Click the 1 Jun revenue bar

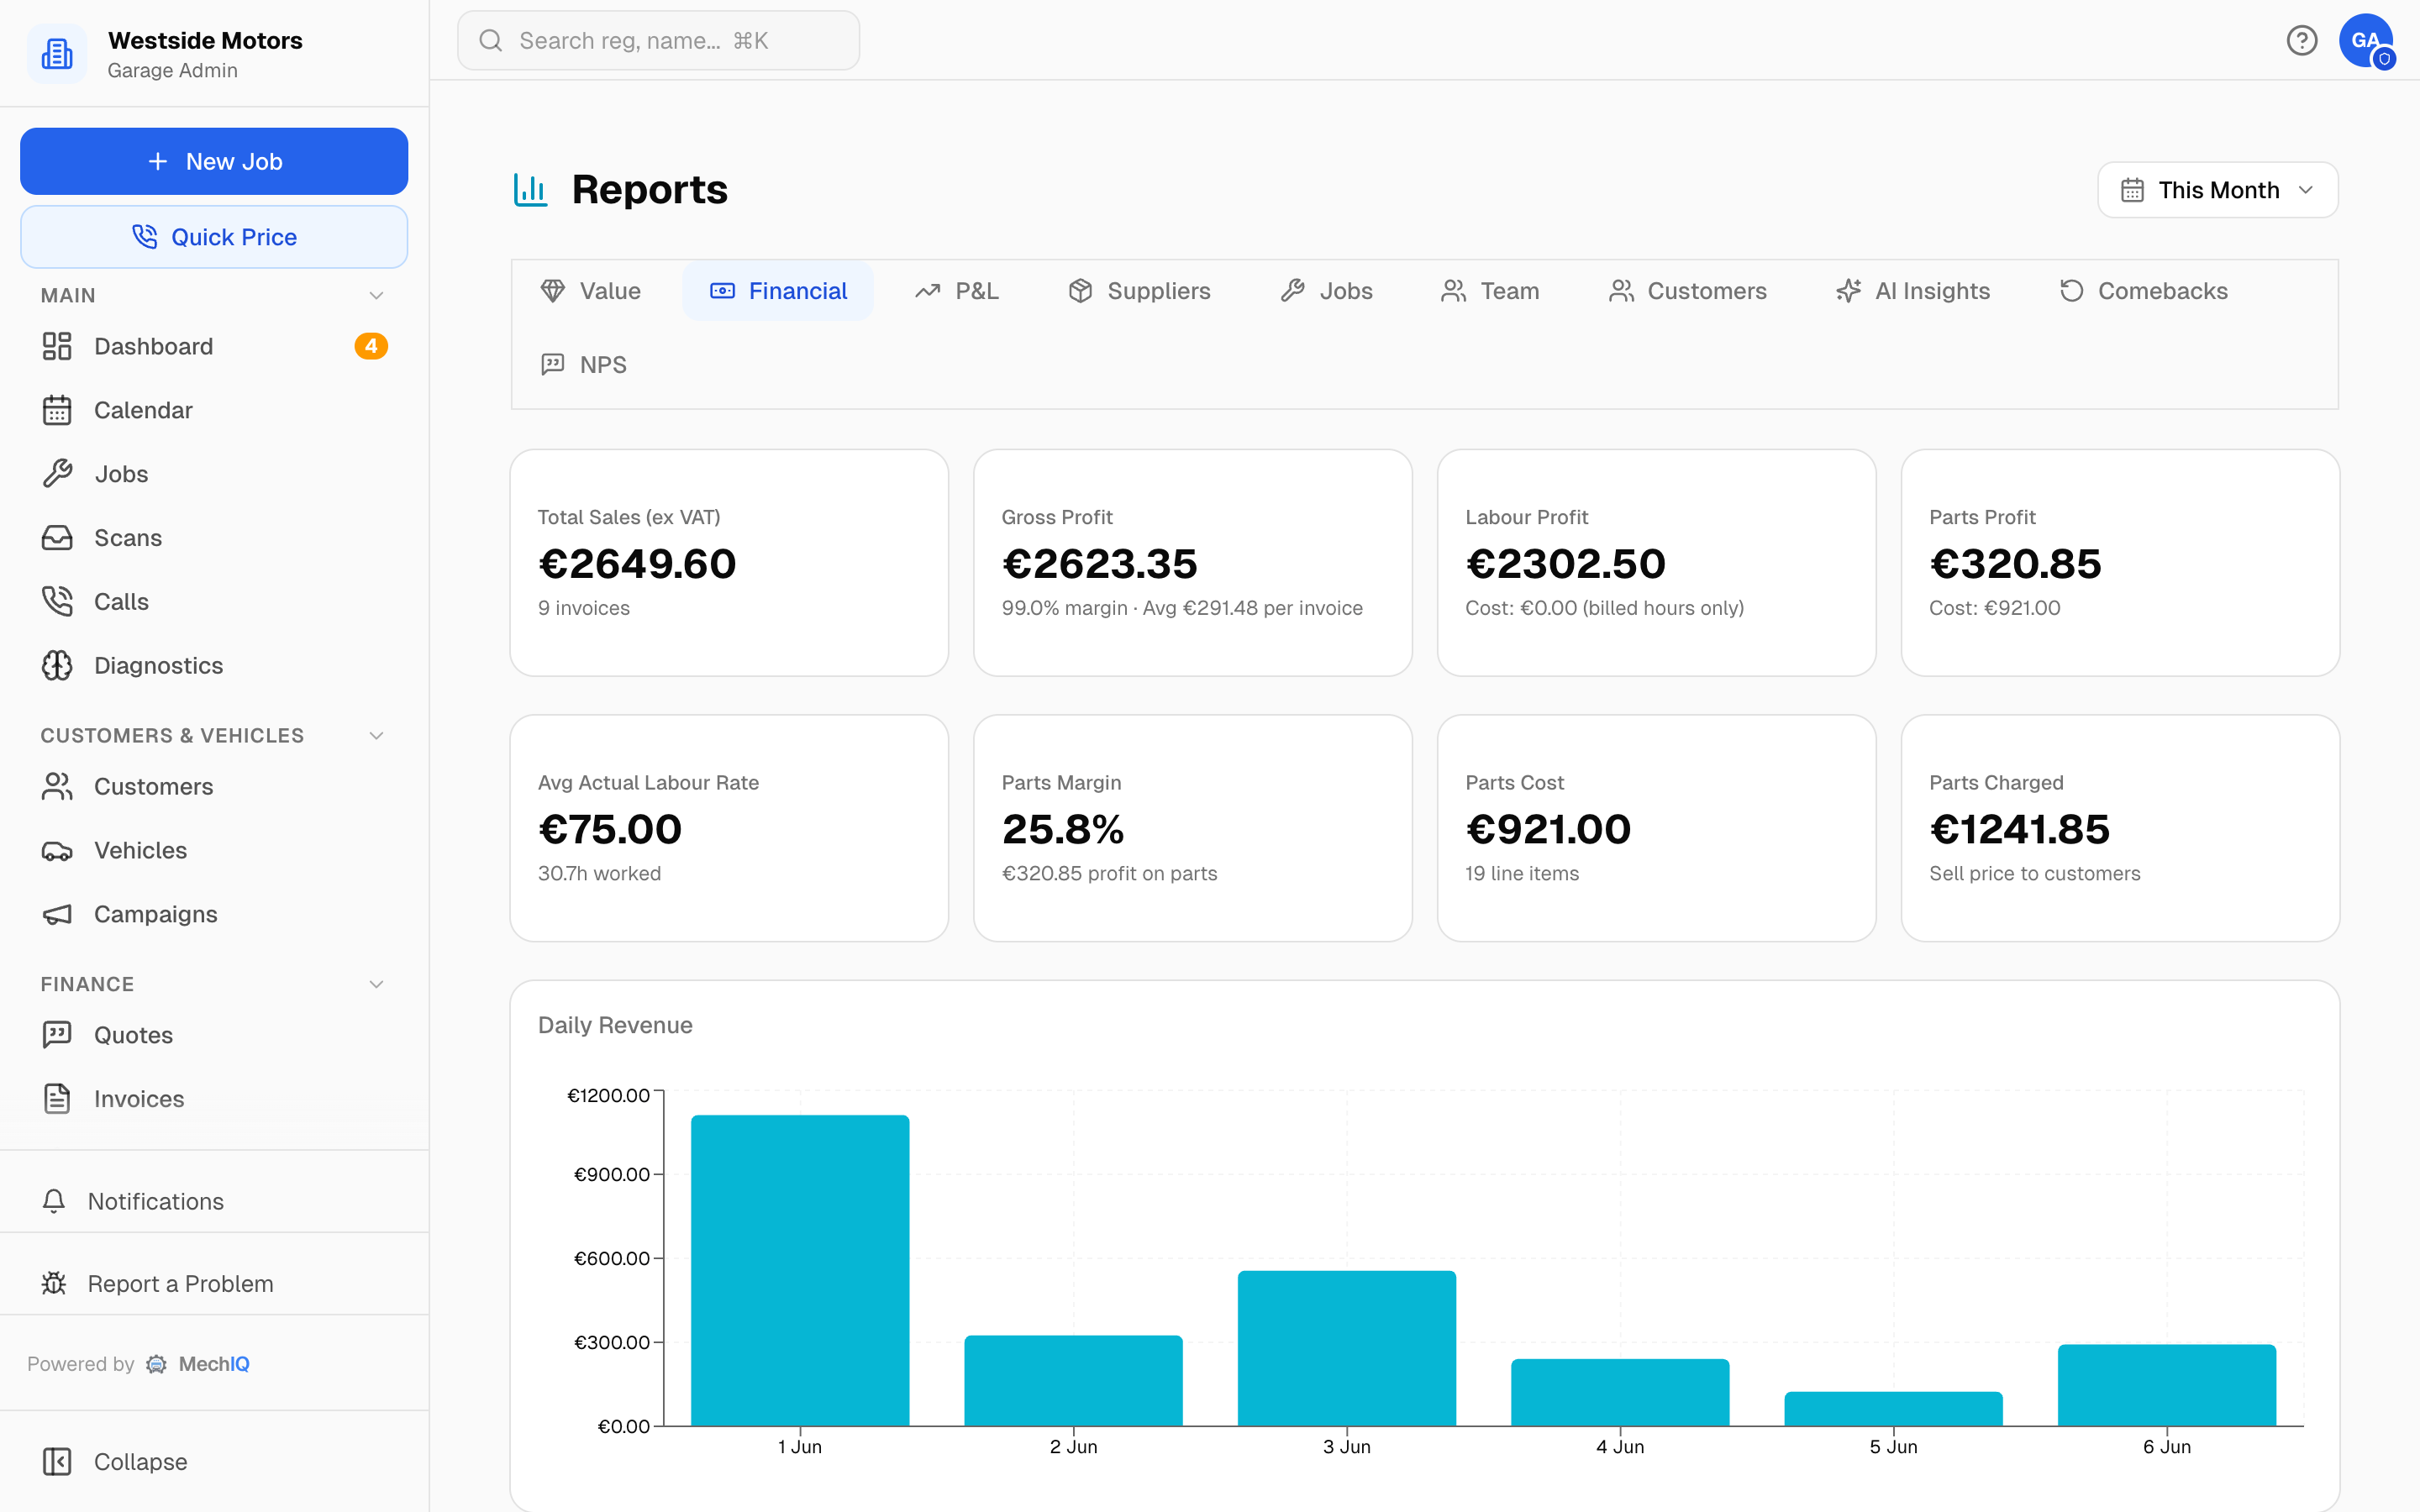[x=800, y=1270]
